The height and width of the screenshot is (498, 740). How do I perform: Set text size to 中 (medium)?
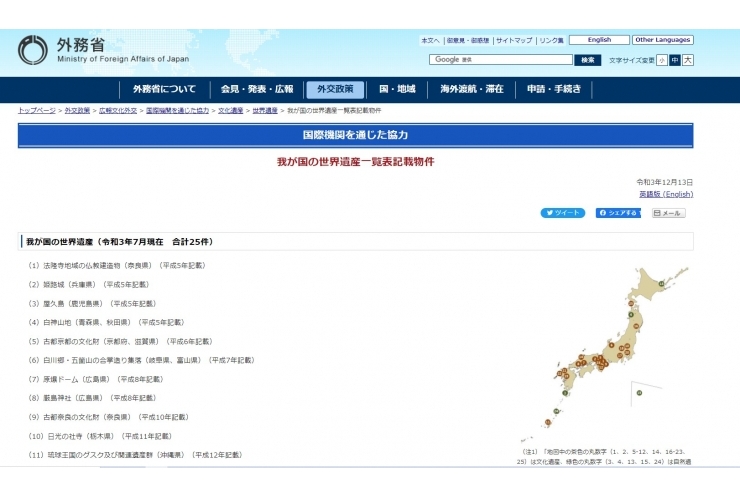click(675, 60)
